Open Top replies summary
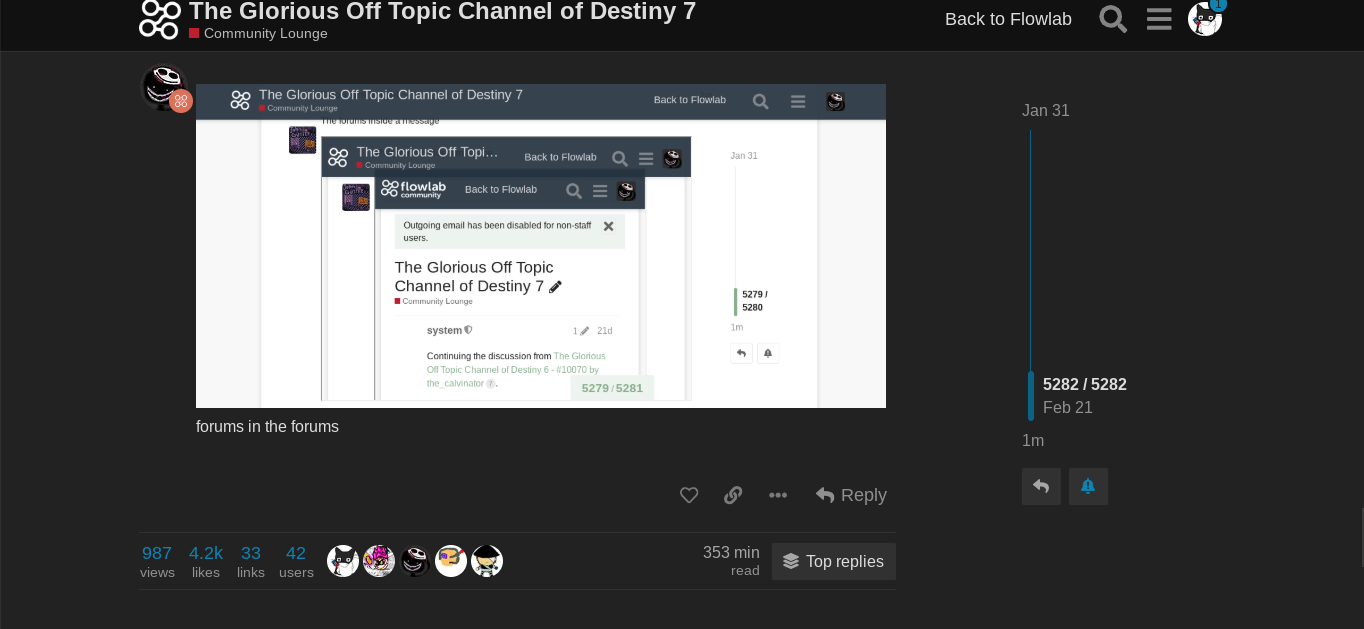Viewport: 1364px width, 629px height. pyautogui.click(x=834, y=561)
